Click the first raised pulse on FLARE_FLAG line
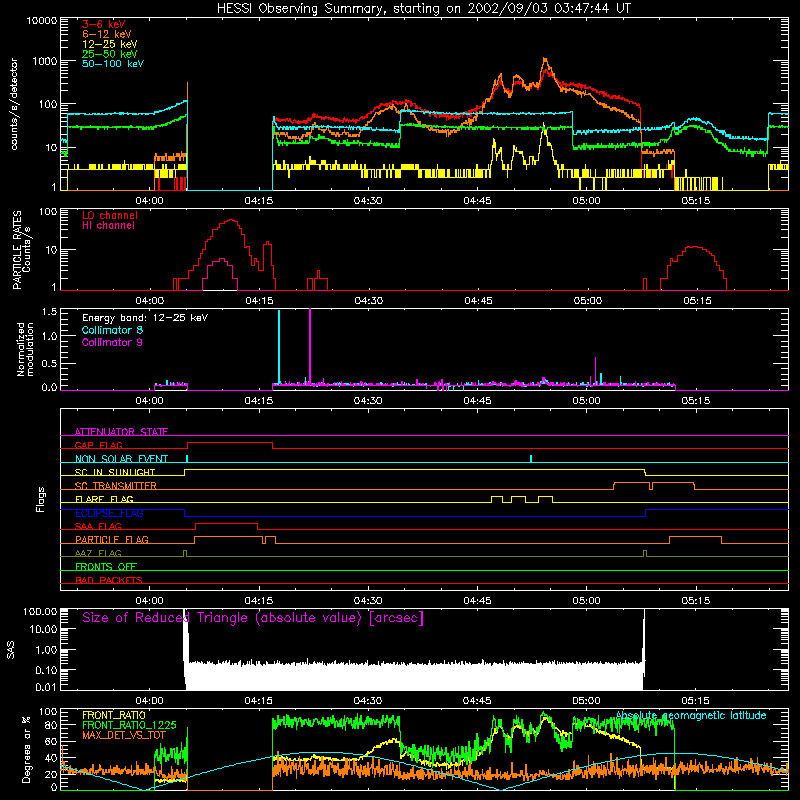Image resolution: width=800 pixels, height=800 pixels. (x=497, y=497)
